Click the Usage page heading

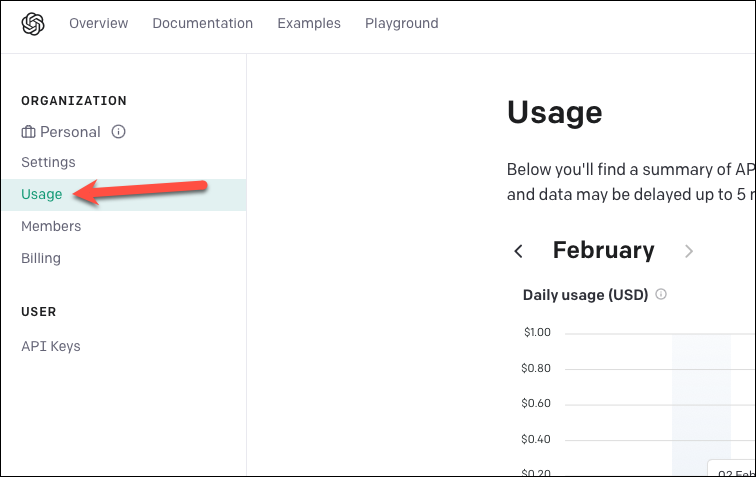coord(554,113)
